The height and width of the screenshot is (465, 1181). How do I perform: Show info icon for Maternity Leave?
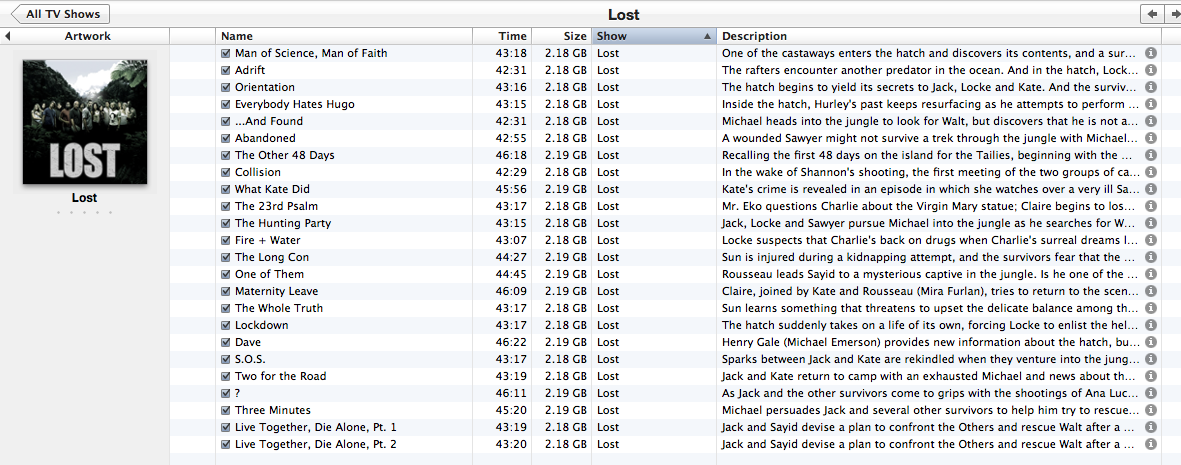tap(1150, 291)
